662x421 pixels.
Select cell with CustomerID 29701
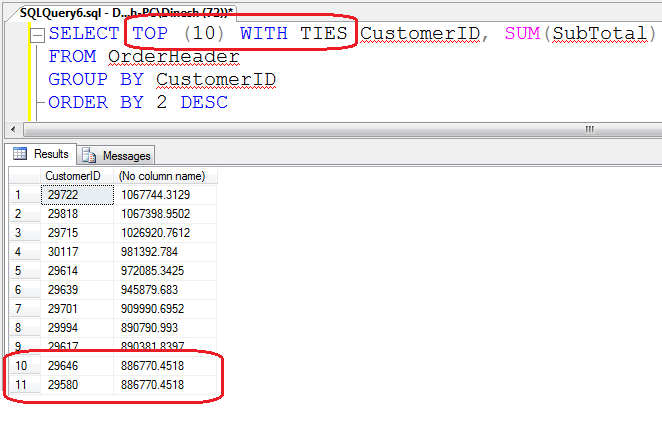[x=77, y=309]
